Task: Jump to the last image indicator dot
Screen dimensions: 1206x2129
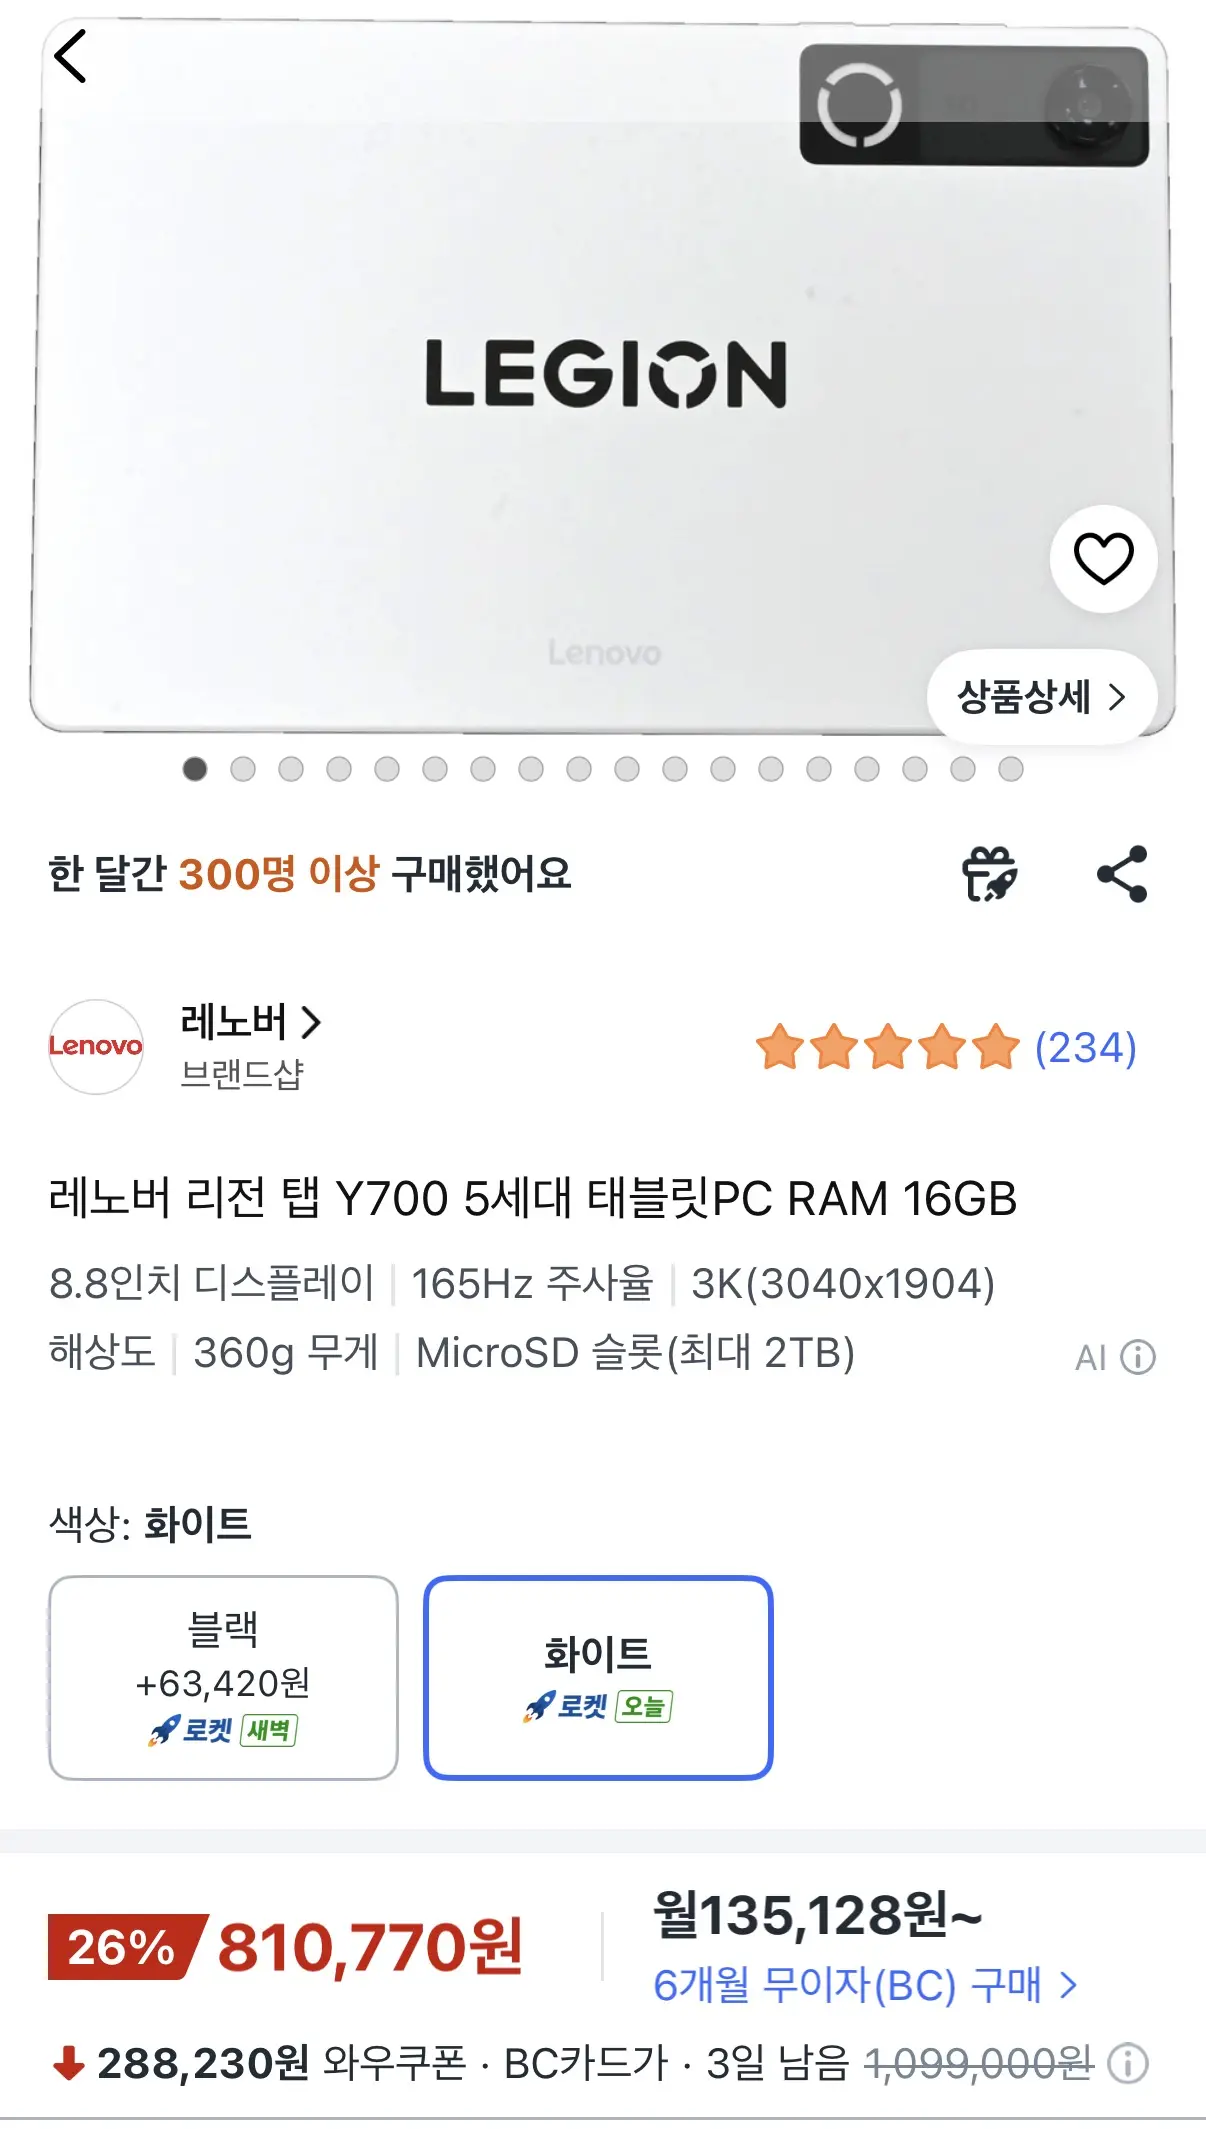Action: pos(1011,768)
